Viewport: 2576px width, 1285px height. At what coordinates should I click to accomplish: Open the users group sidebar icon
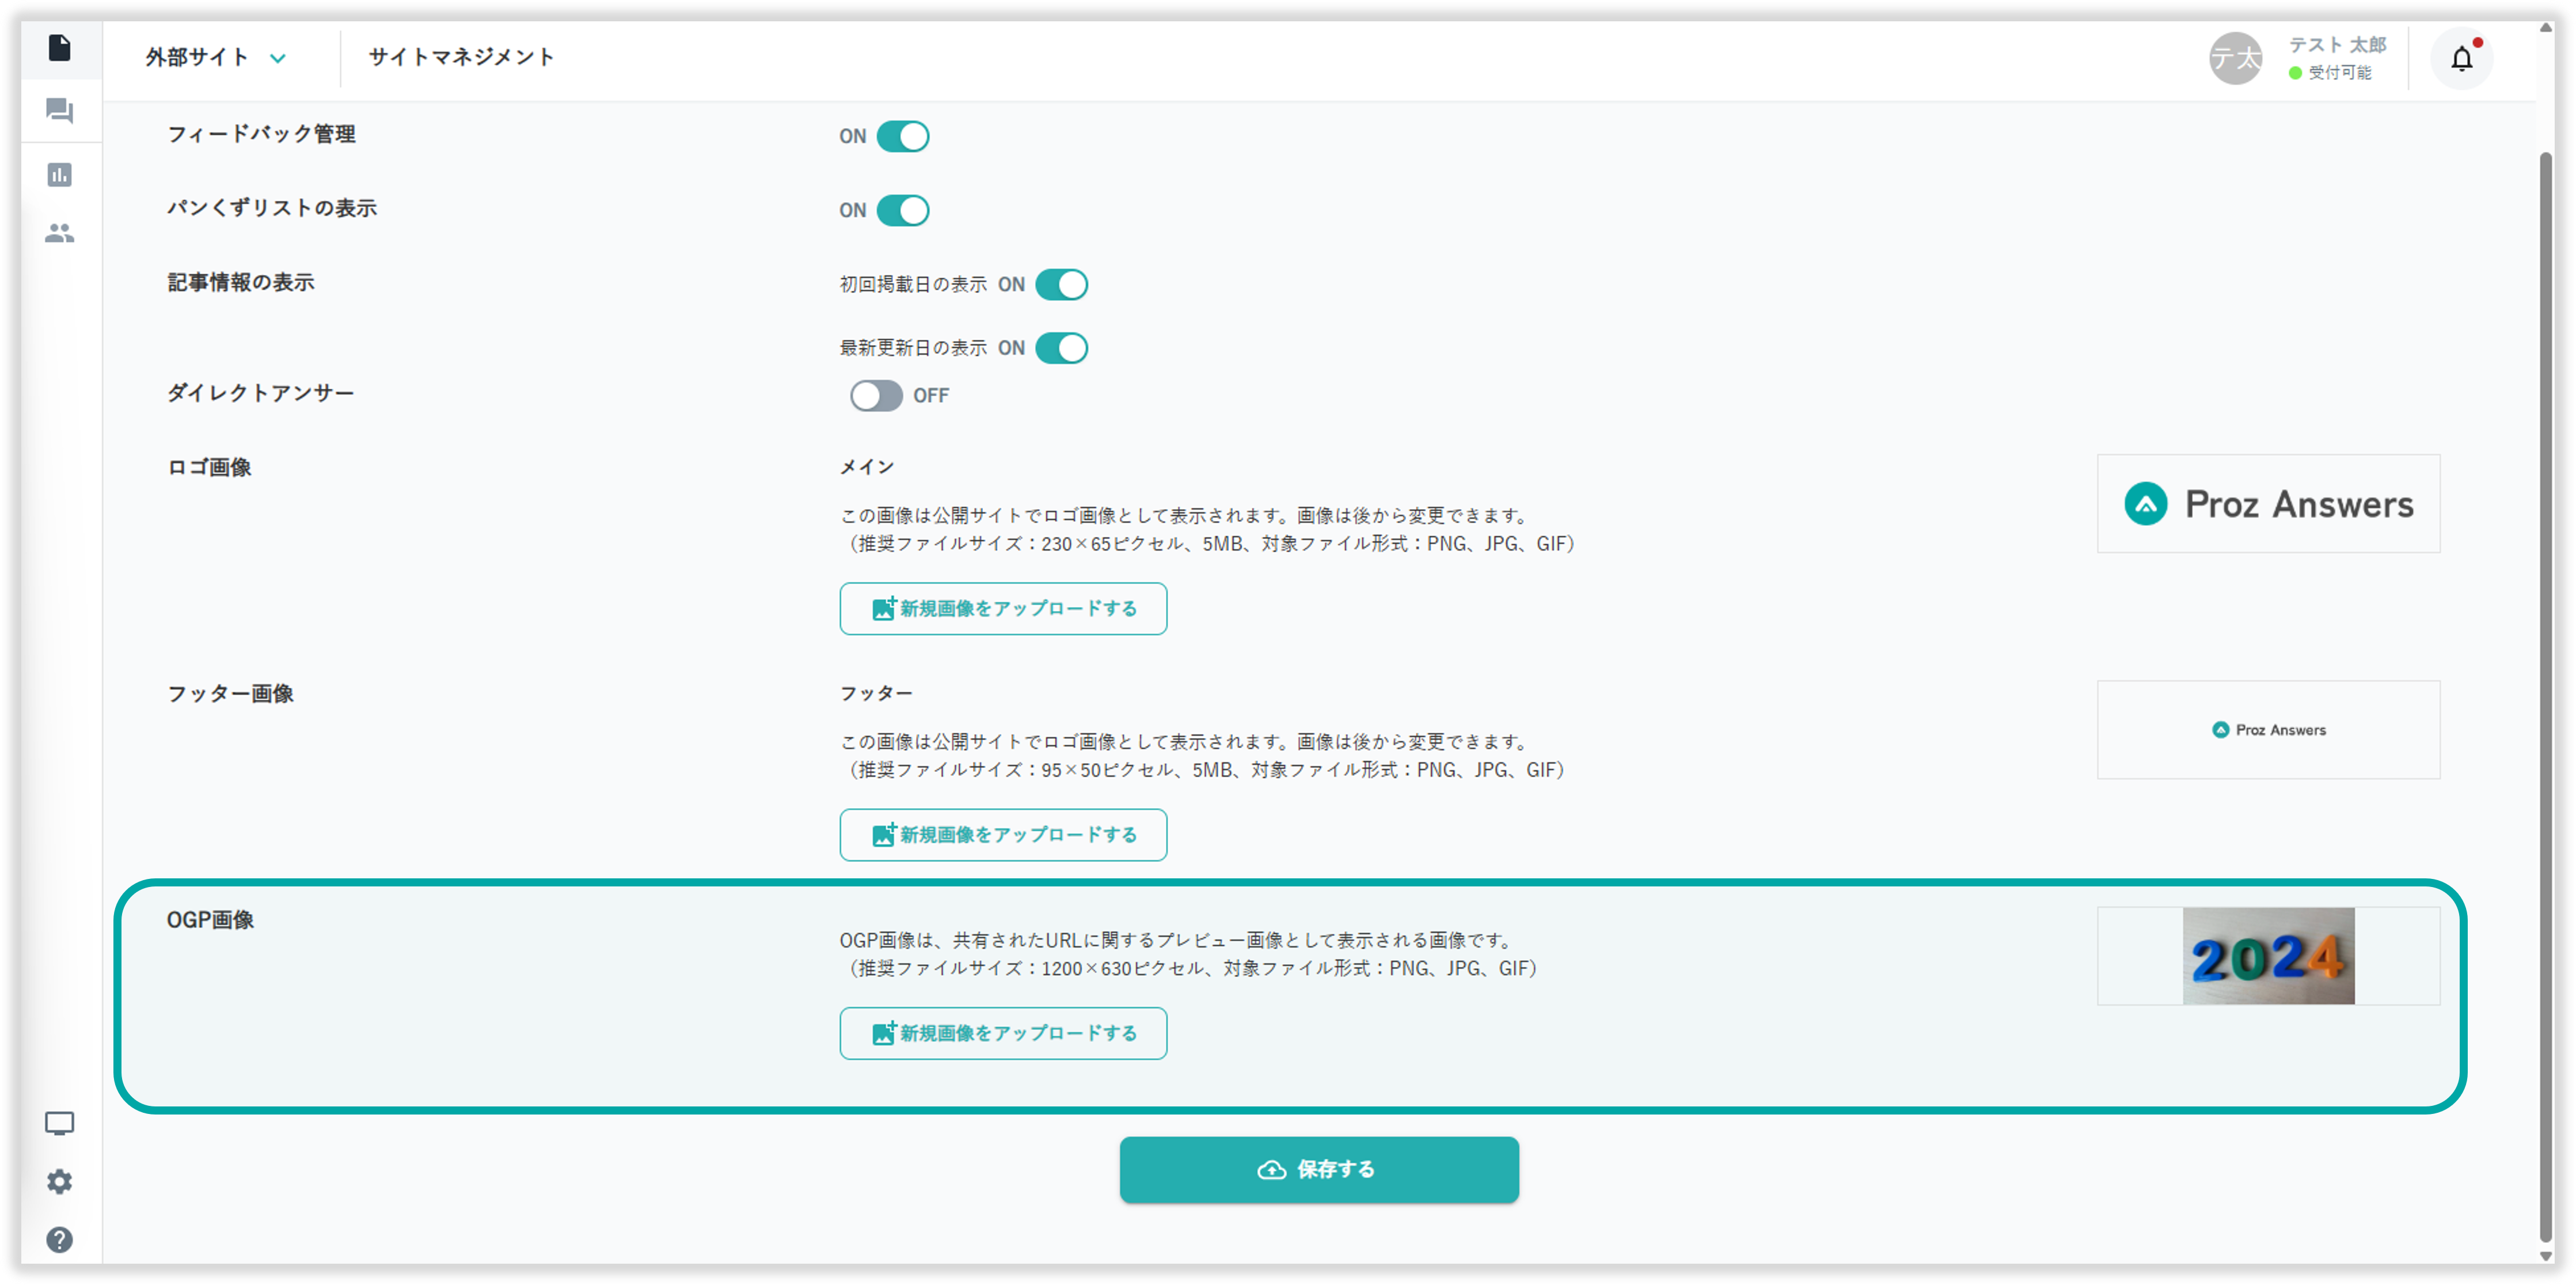[x=60, y=233]
